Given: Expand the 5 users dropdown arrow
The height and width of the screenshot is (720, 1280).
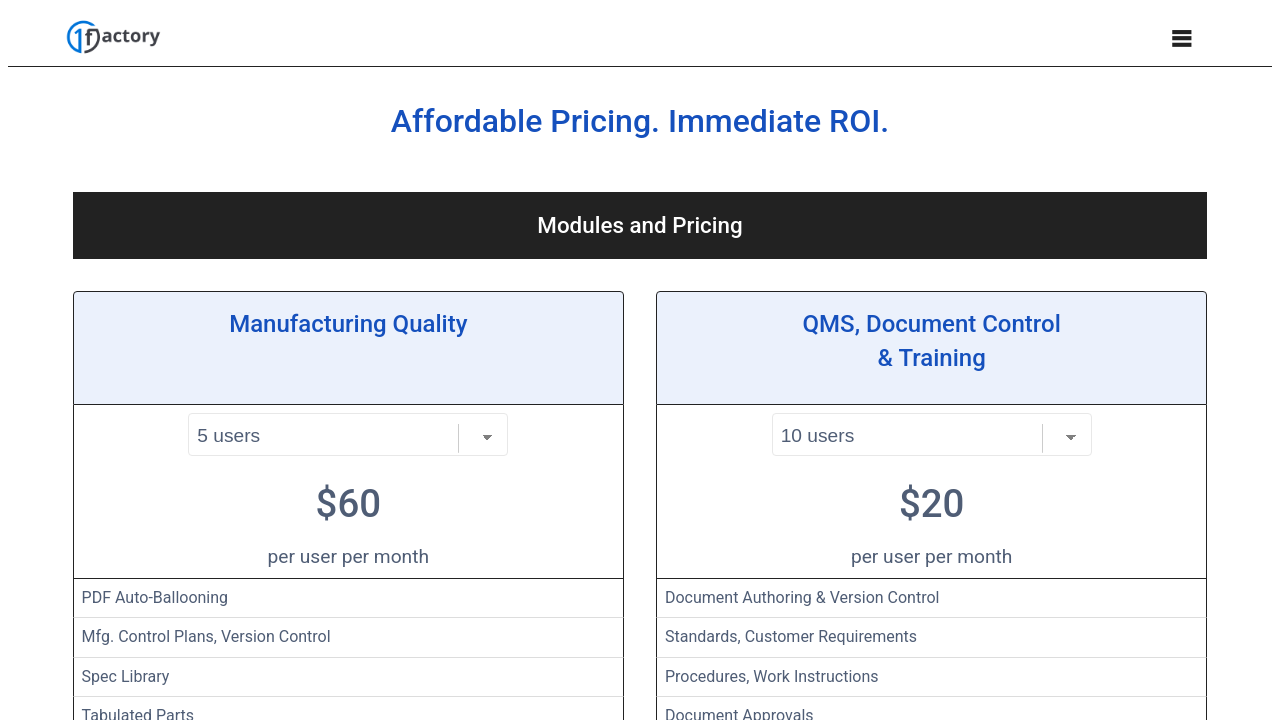Looking at the screenshot, I should coord(487,437).
